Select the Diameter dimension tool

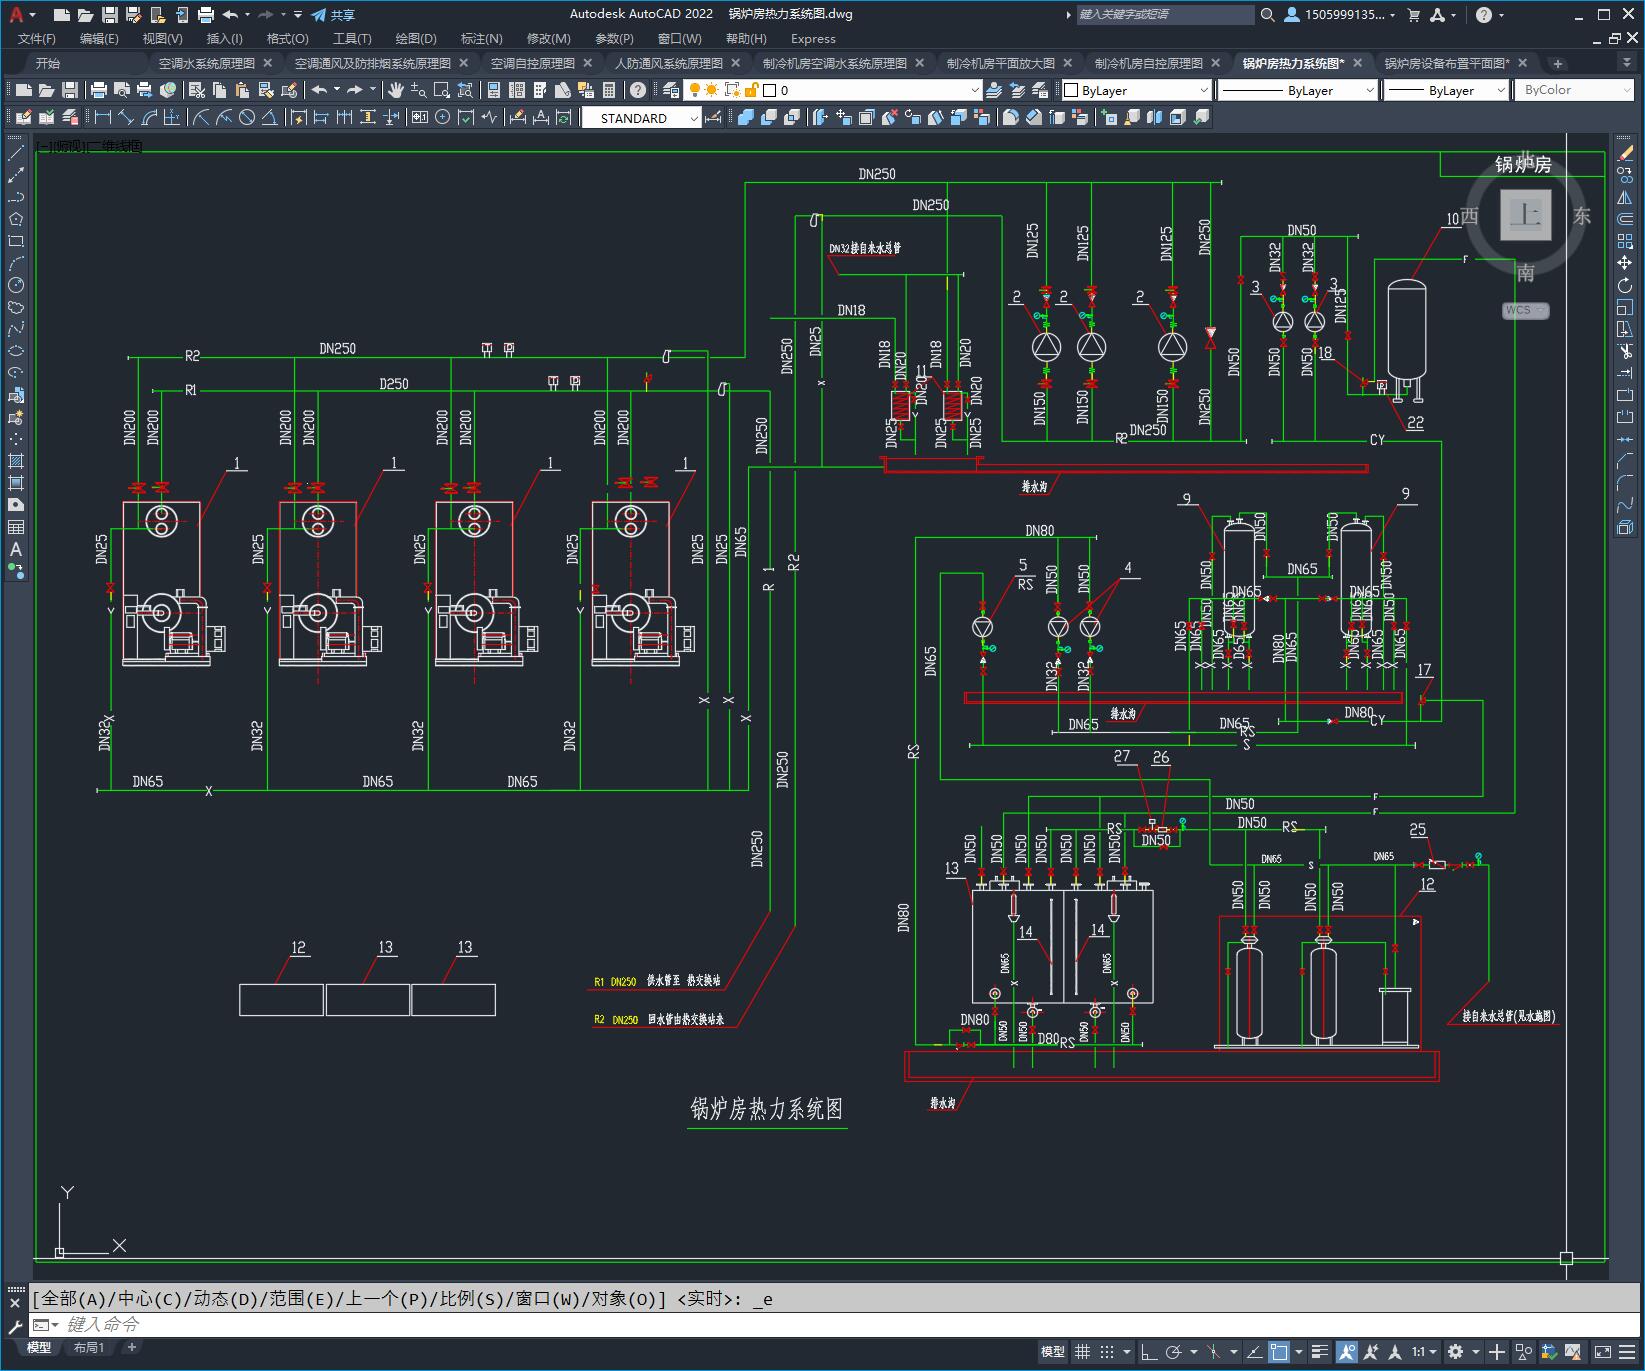tap(246, 117)
